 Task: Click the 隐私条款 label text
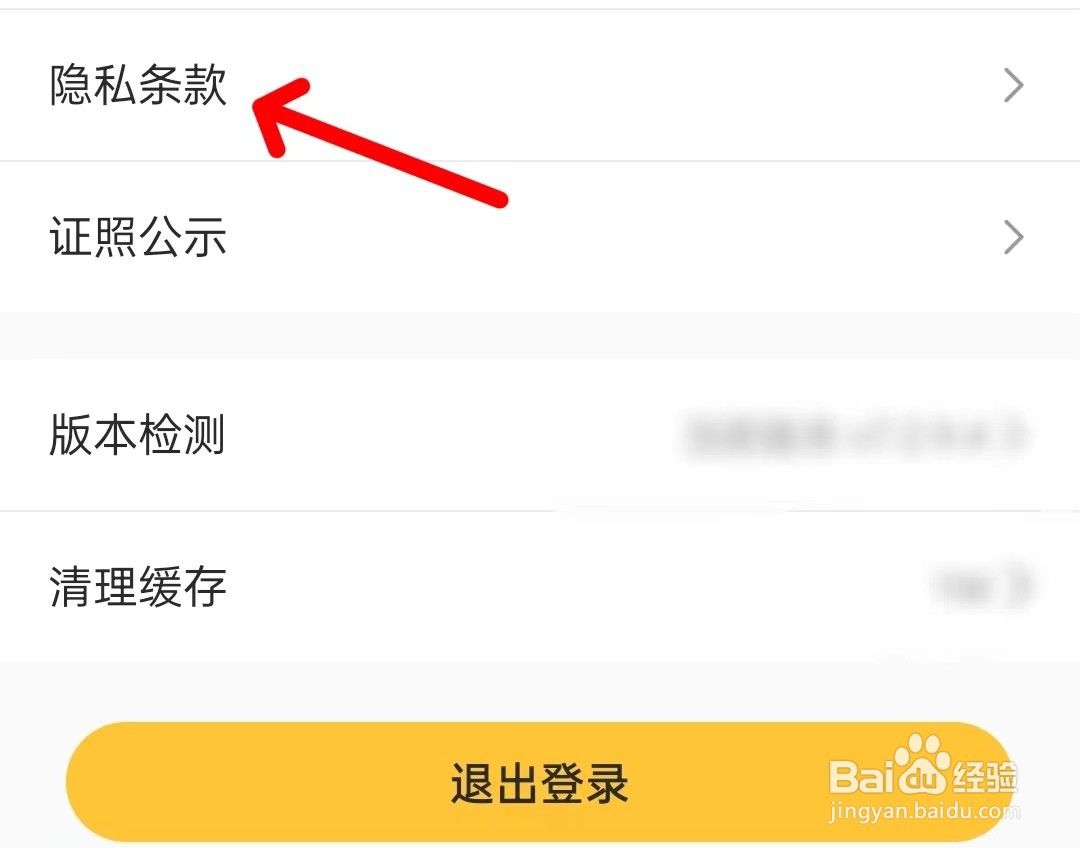pos(138,85)
